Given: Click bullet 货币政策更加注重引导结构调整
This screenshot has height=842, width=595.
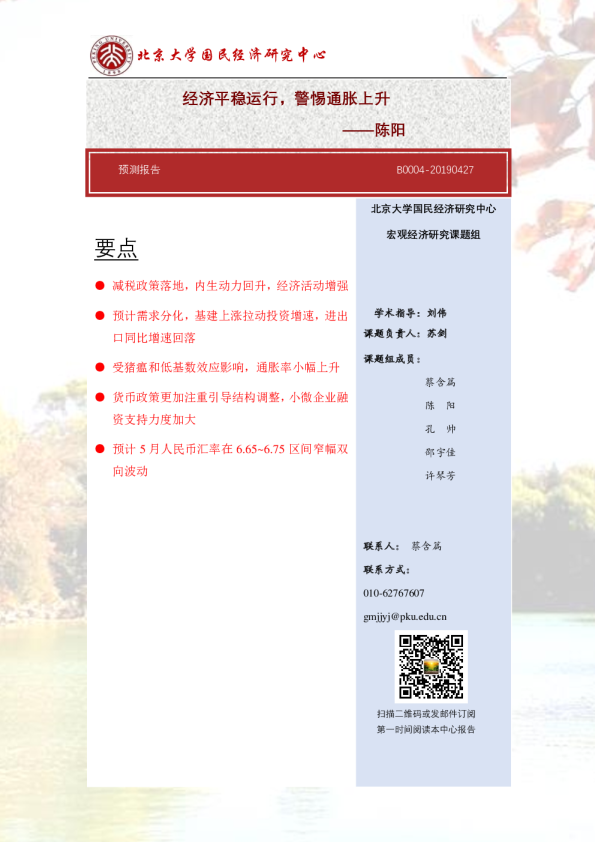Looking at the screenshot, I should tap(230, 408).
